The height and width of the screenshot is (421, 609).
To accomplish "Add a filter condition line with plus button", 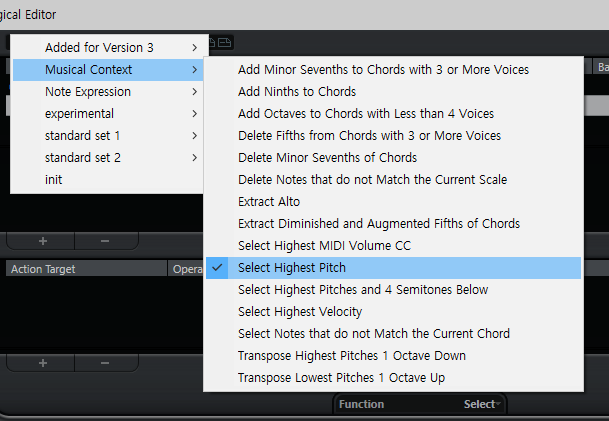I will click(42, 241).
